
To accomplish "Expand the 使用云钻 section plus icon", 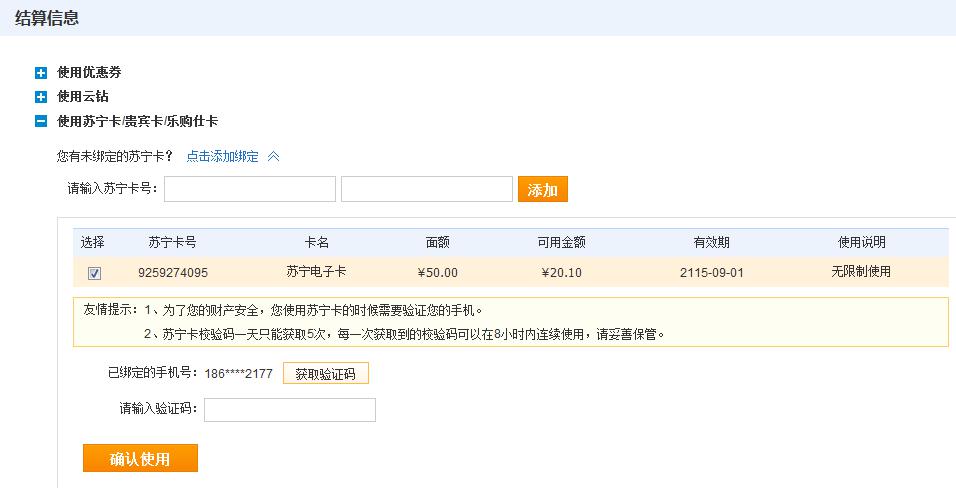I will [x=41, y=97].
